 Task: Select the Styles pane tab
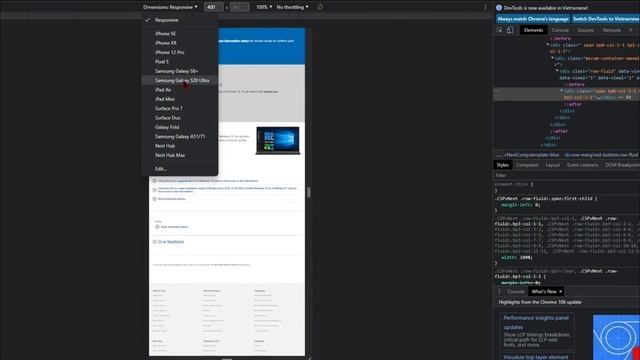pyautogui.click(x=502, y=165)
